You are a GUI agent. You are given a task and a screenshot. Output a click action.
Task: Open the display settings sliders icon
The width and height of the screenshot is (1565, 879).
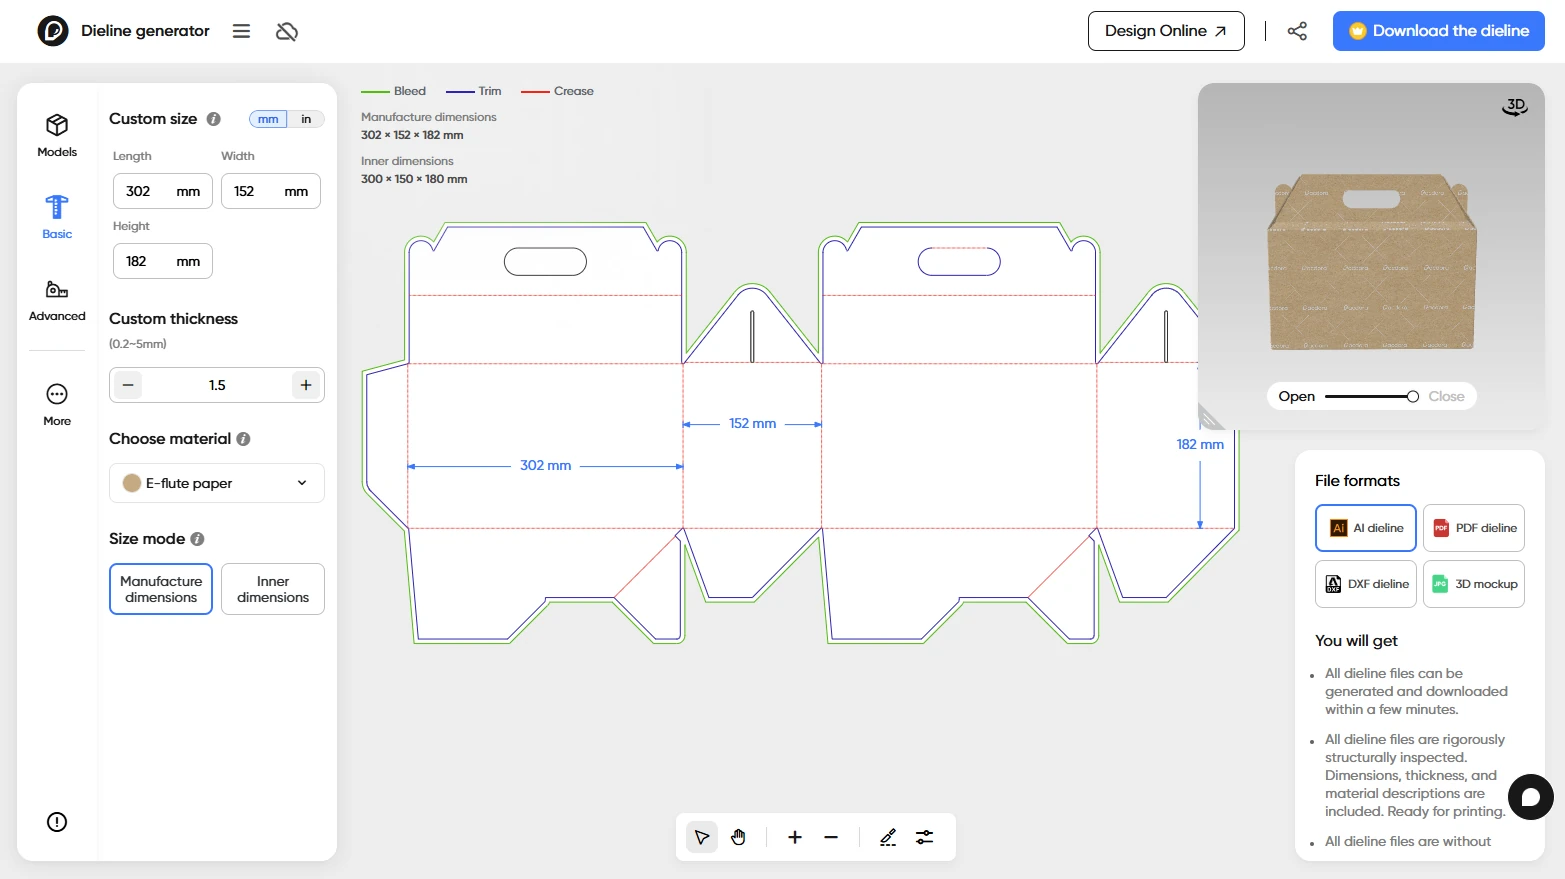925,837
